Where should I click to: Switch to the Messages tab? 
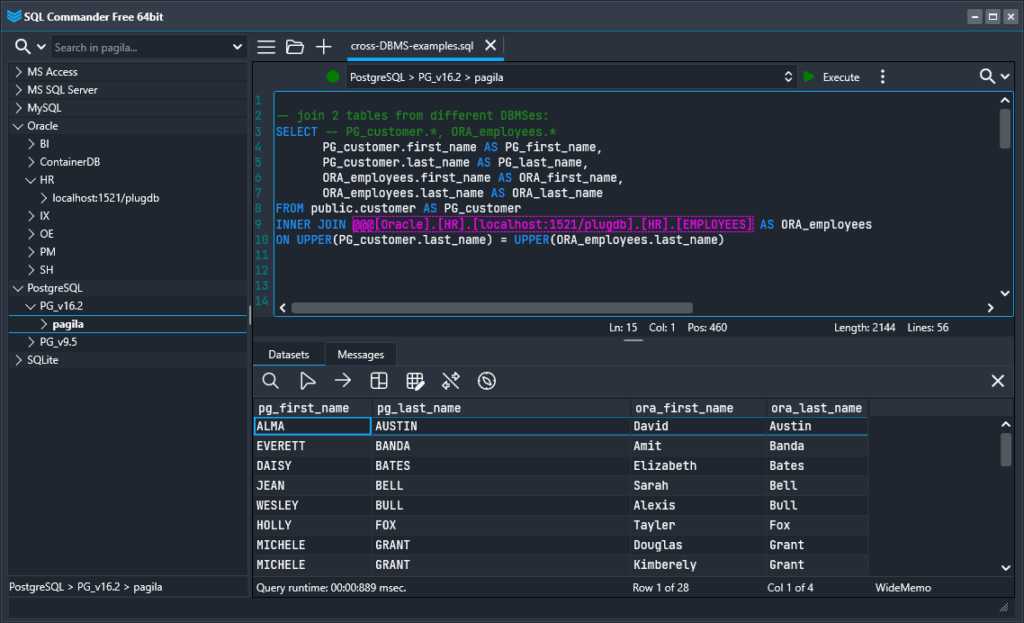360,353
